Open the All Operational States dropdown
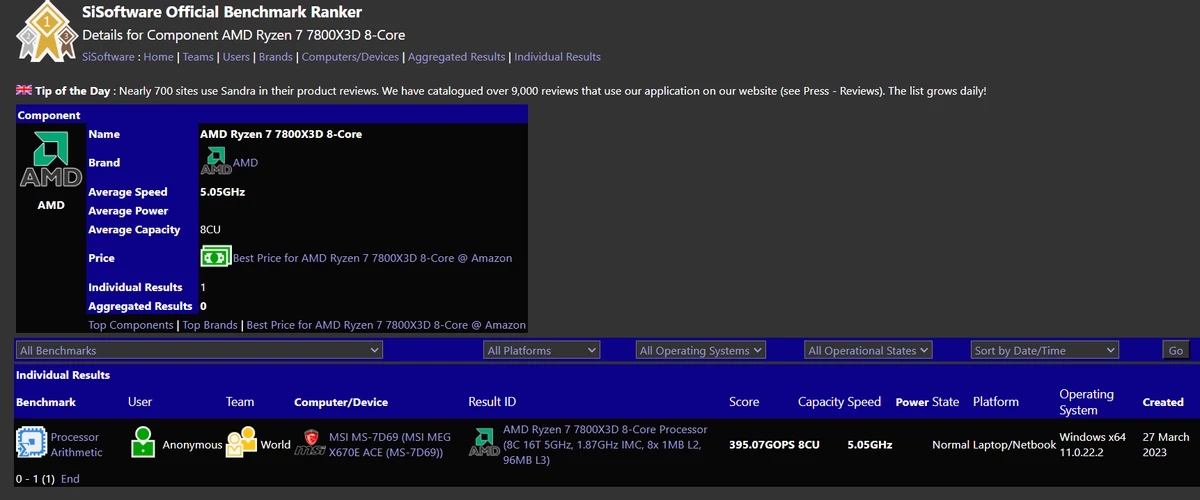The height and width of the screenshot is (500, 1200). [x=868, y=350]
